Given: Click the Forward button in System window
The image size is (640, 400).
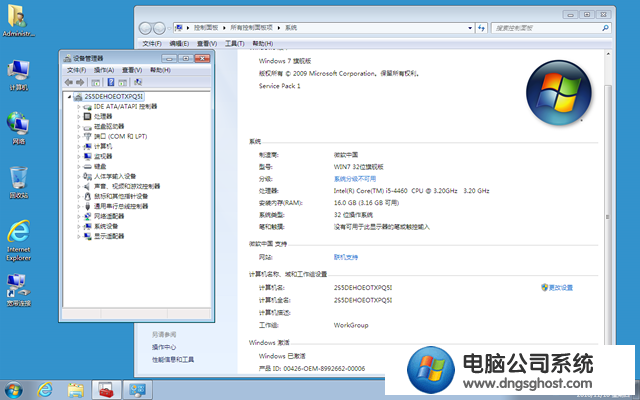Looking at the screenshot, I should click(x=159, y=28).
